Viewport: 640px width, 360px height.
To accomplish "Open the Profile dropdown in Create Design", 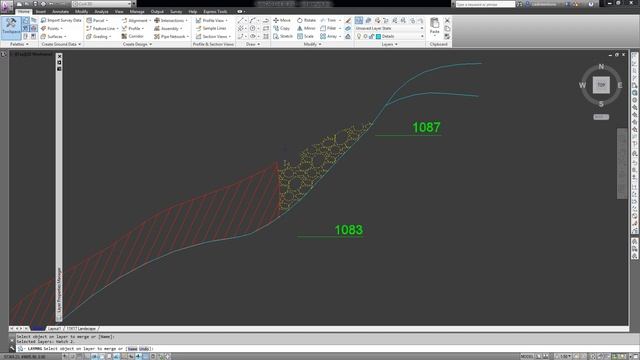I will click(x=133, y=28).
